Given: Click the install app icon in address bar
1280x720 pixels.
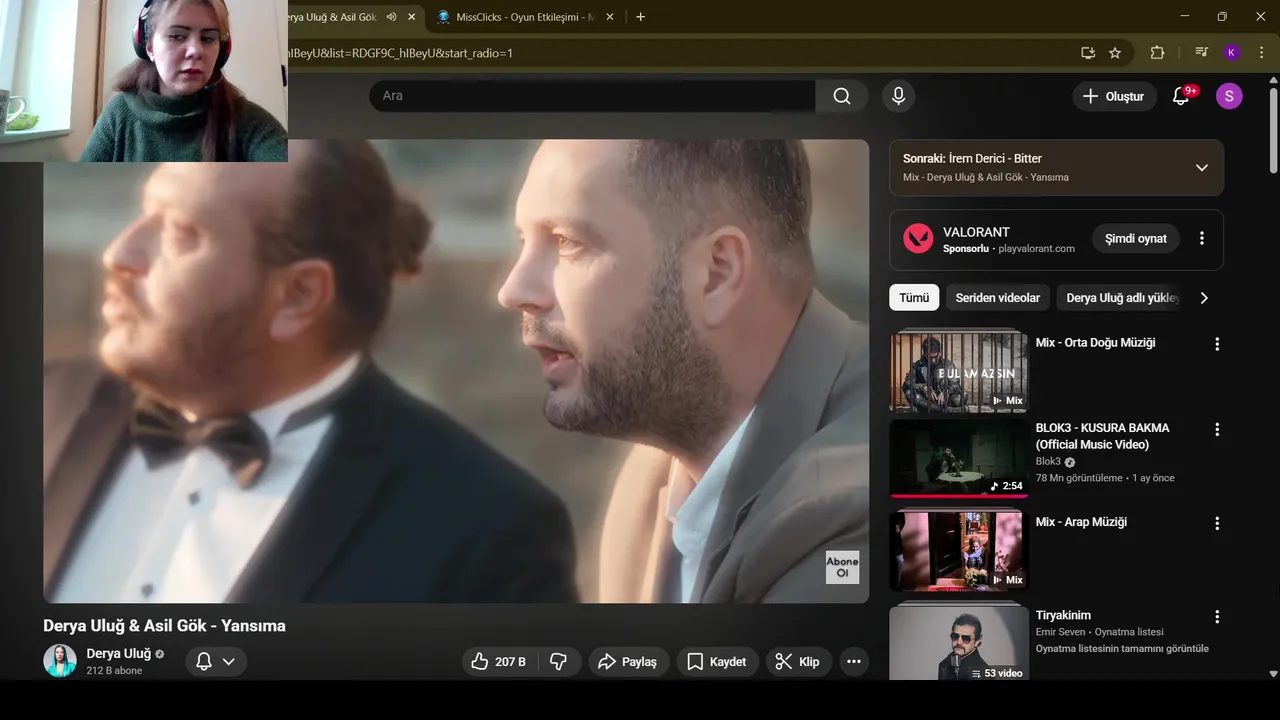Looking at the screenshot, I should click(1088, 53).
